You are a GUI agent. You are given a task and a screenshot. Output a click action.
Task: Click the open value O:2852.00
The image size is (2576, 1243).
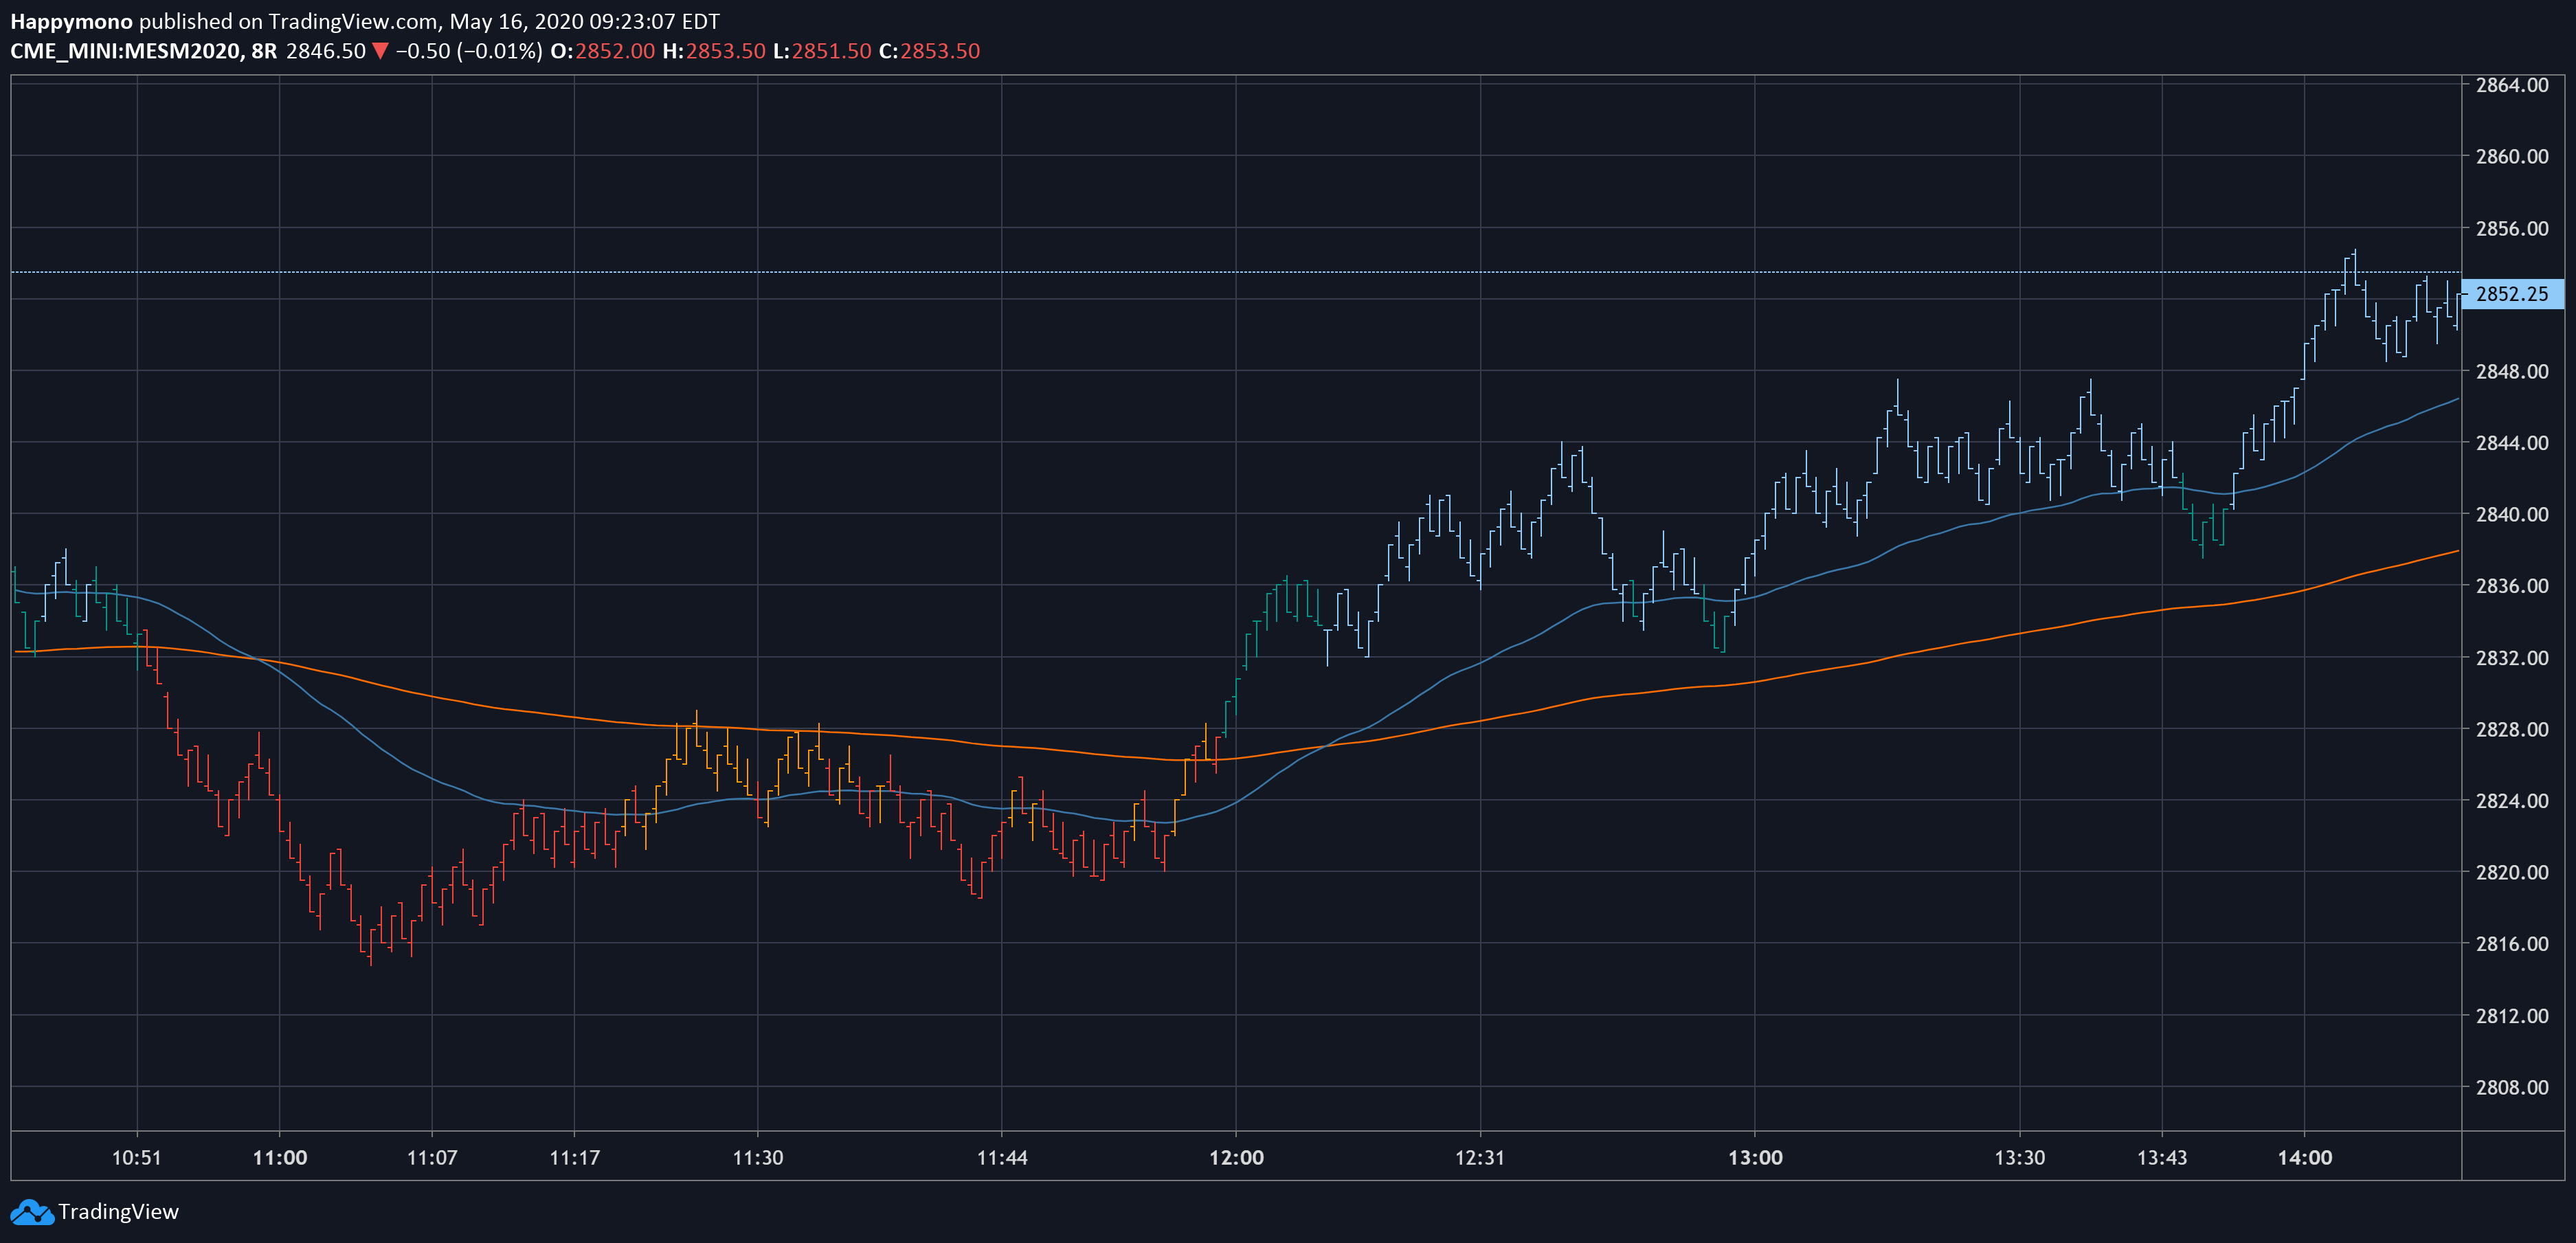coord(603,51)
